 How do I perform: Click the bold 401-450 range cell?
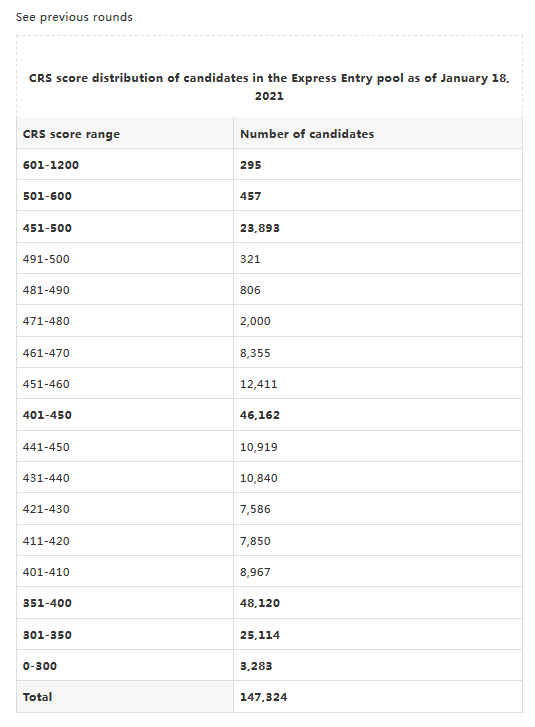[x=125, y=415]
